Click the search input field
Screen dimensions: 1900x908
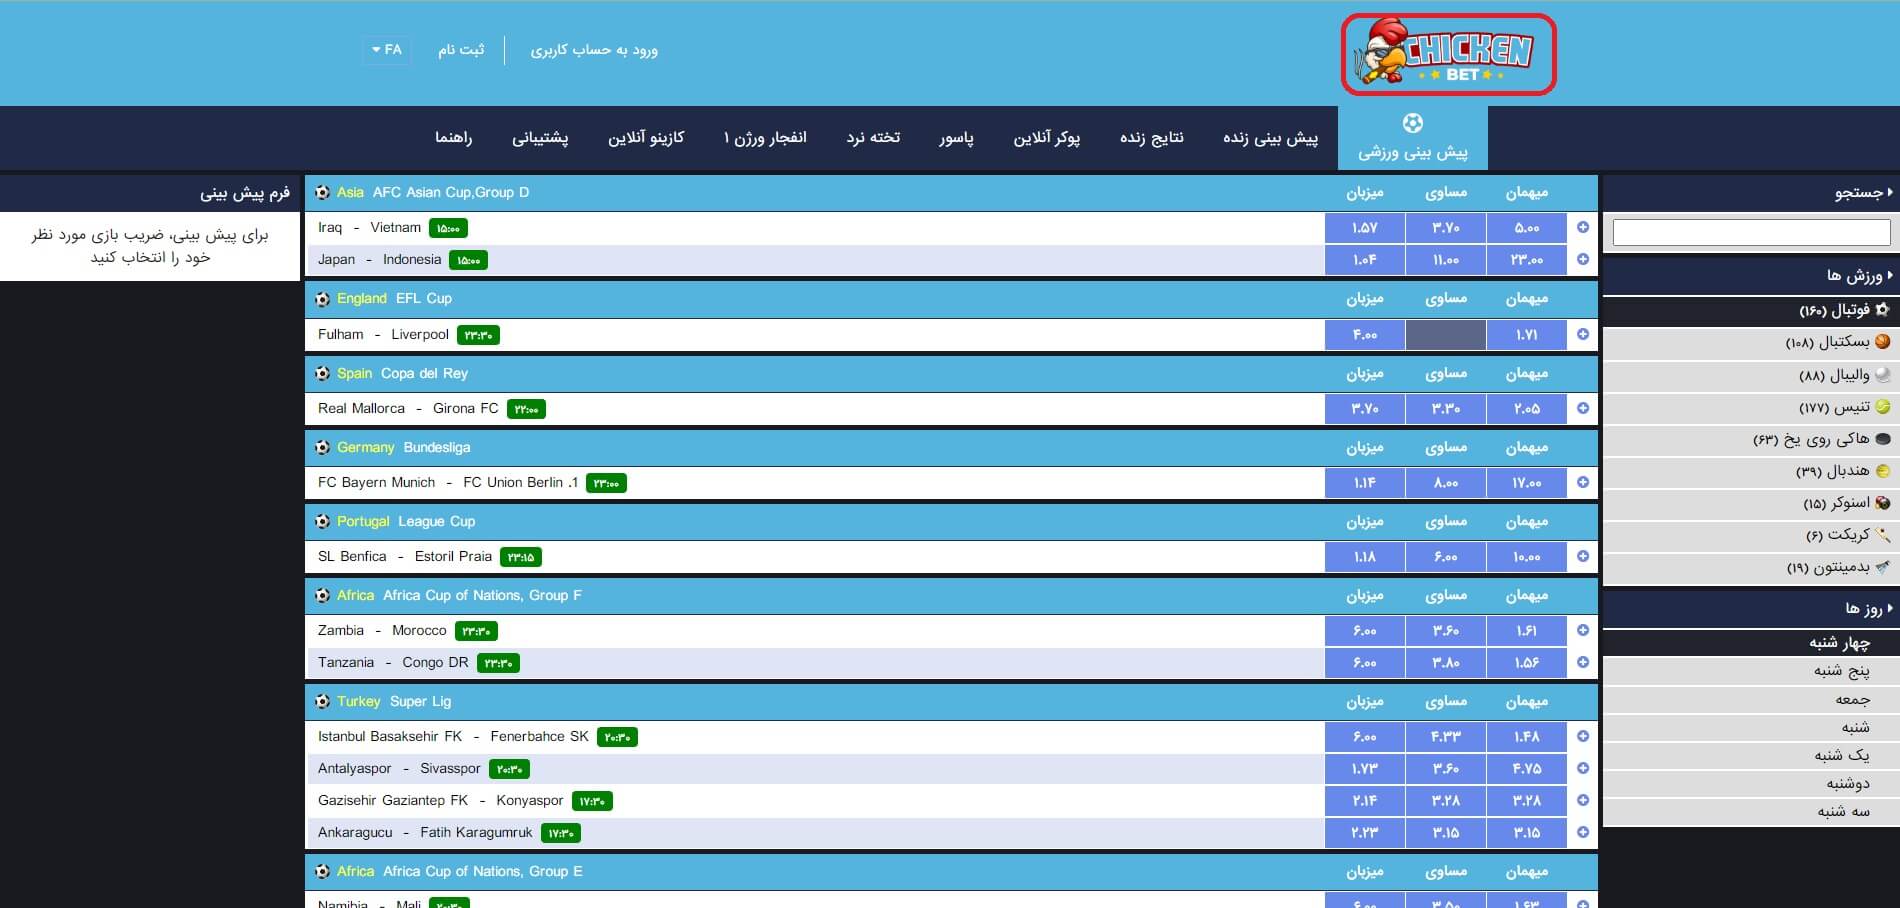pyautogui.click(x=1751, y=233)
